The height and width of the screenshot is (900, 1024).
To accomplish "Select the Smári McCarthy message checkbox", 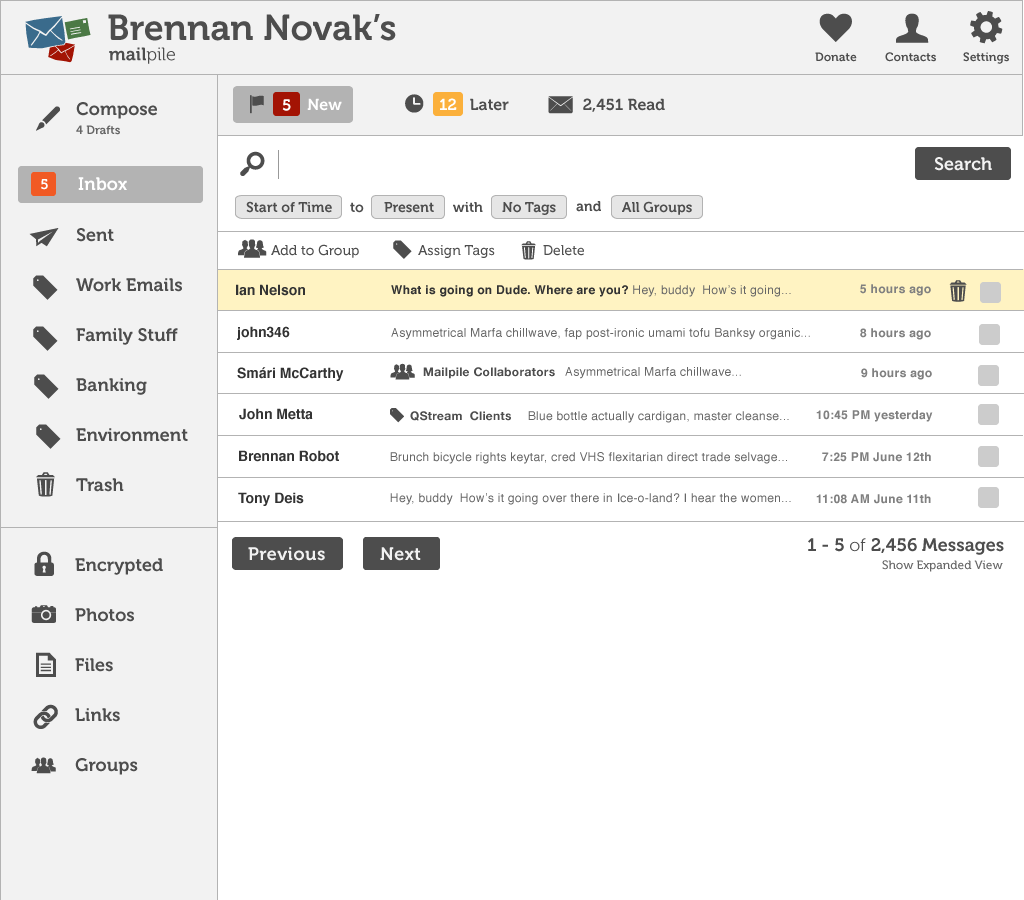I will pyautogui.click(x=988, y=375).
